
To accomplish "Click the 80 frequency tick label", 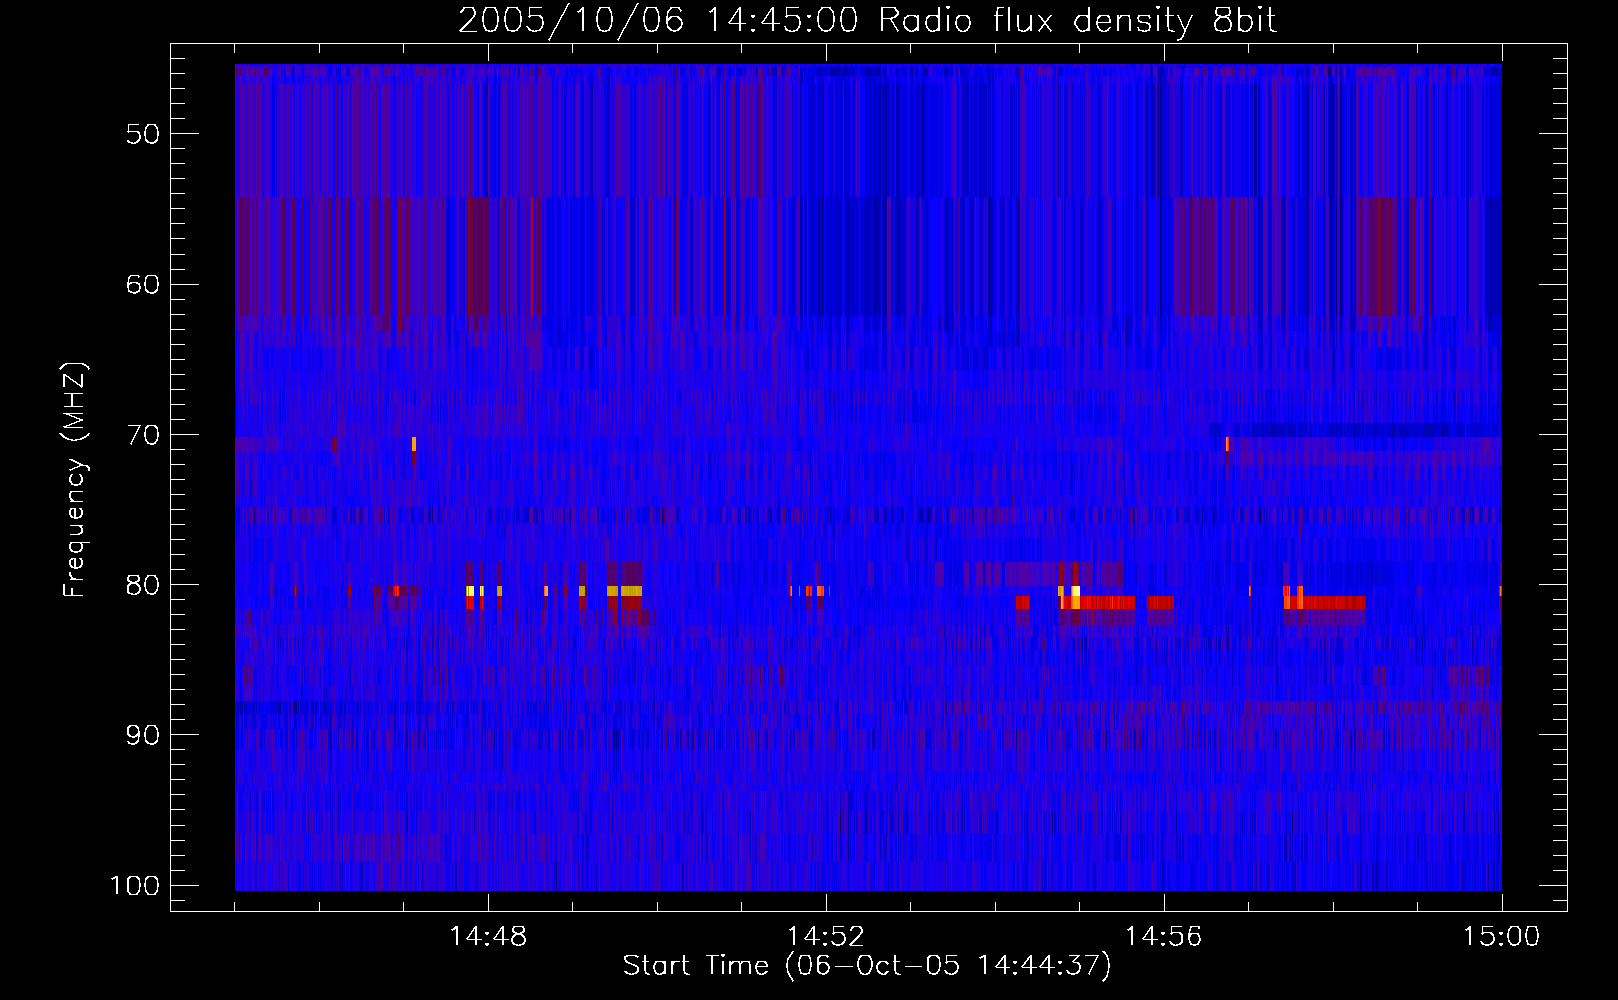I will pyautogui.click(x=143, y=585).
